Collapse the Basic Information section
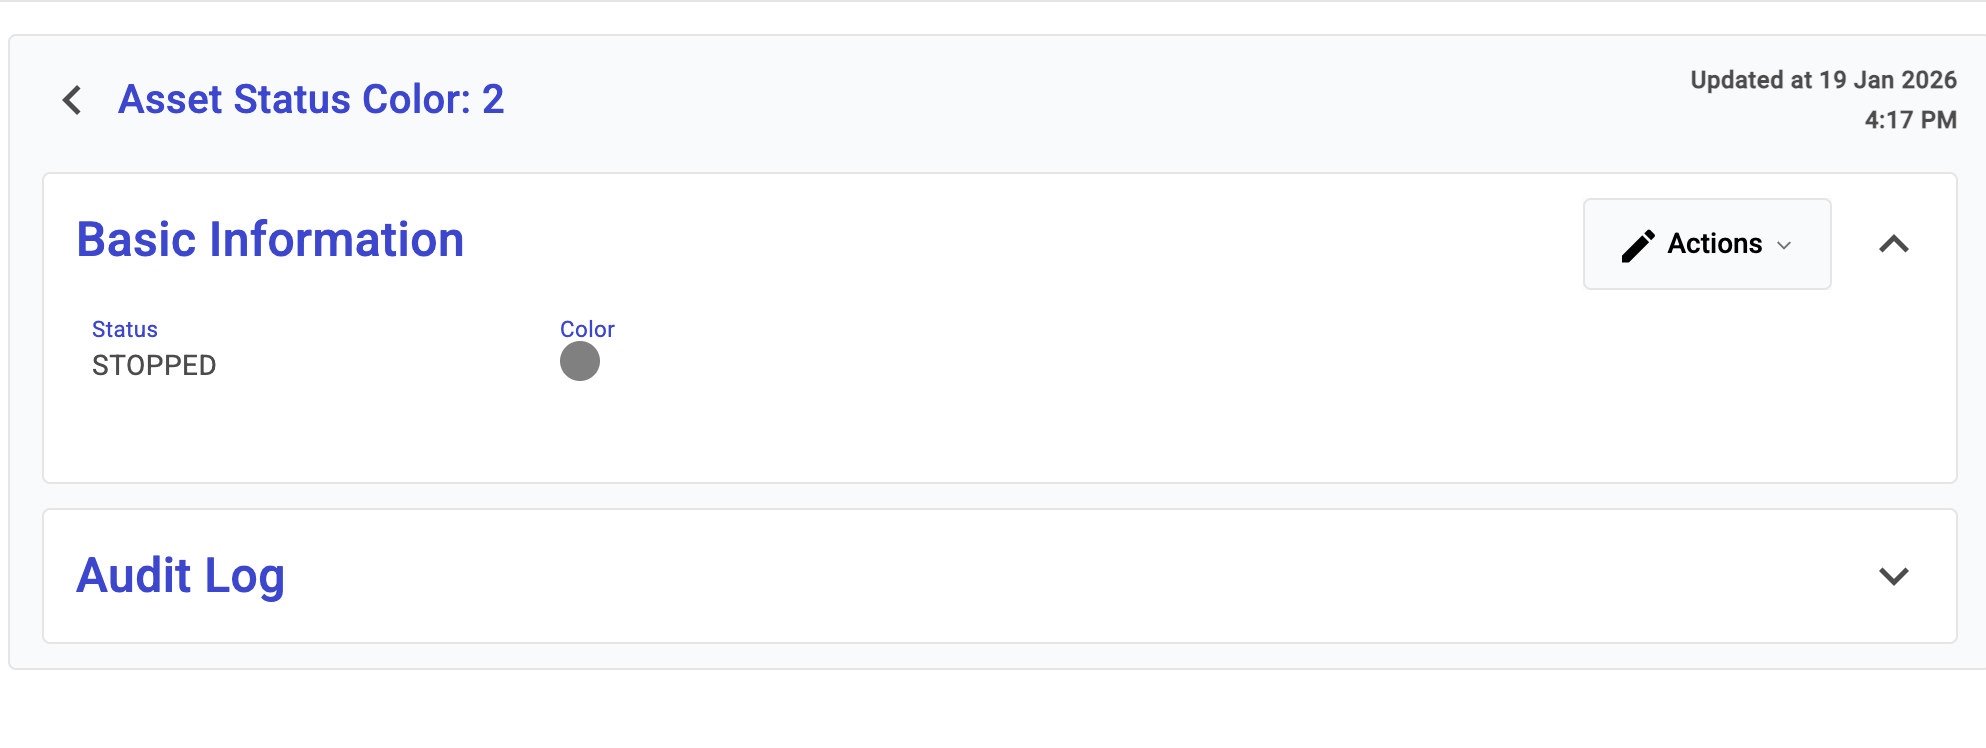The image size is (1986, 748). pos(1893,244)
